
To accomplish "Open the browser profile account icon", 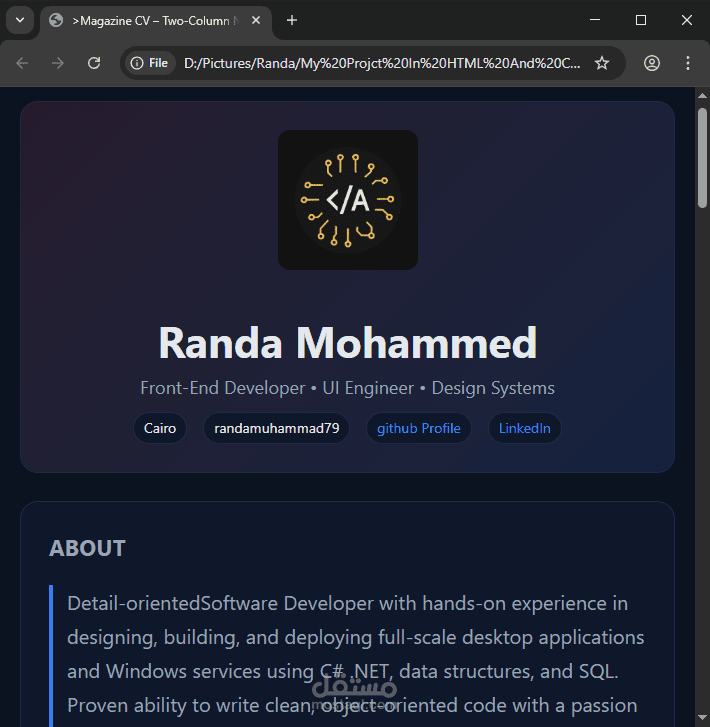I will point(652,63).
